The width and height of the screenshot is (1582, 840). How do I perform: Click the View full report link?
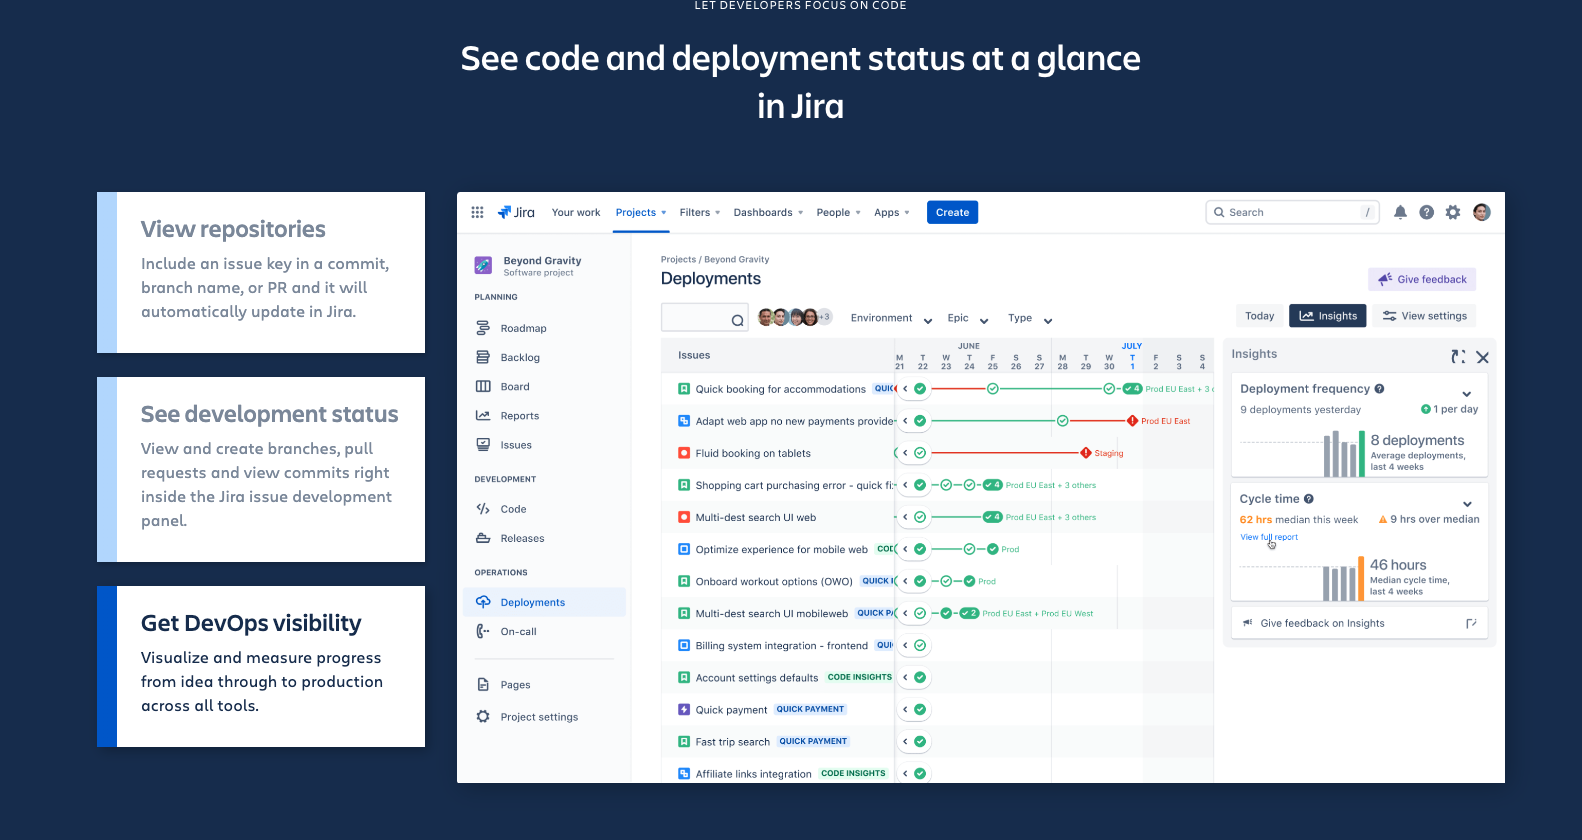[1269, 537]
